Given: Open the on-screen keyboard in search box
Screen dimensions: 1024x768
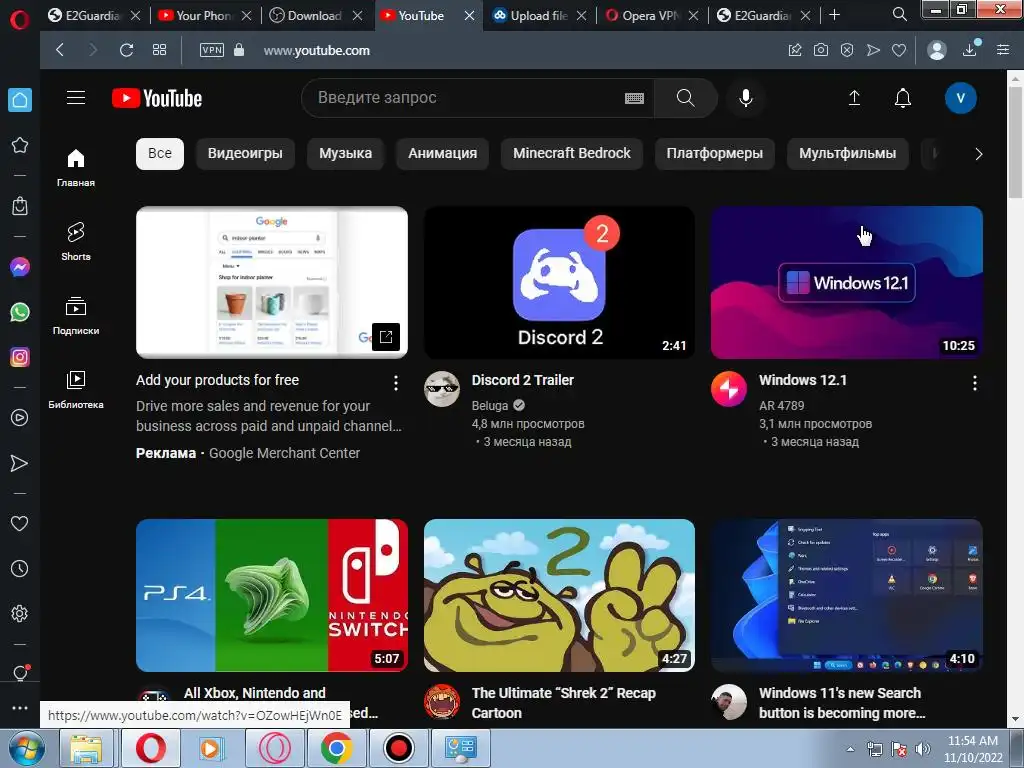Looking at the screenshot, I should tap(634, 98).
